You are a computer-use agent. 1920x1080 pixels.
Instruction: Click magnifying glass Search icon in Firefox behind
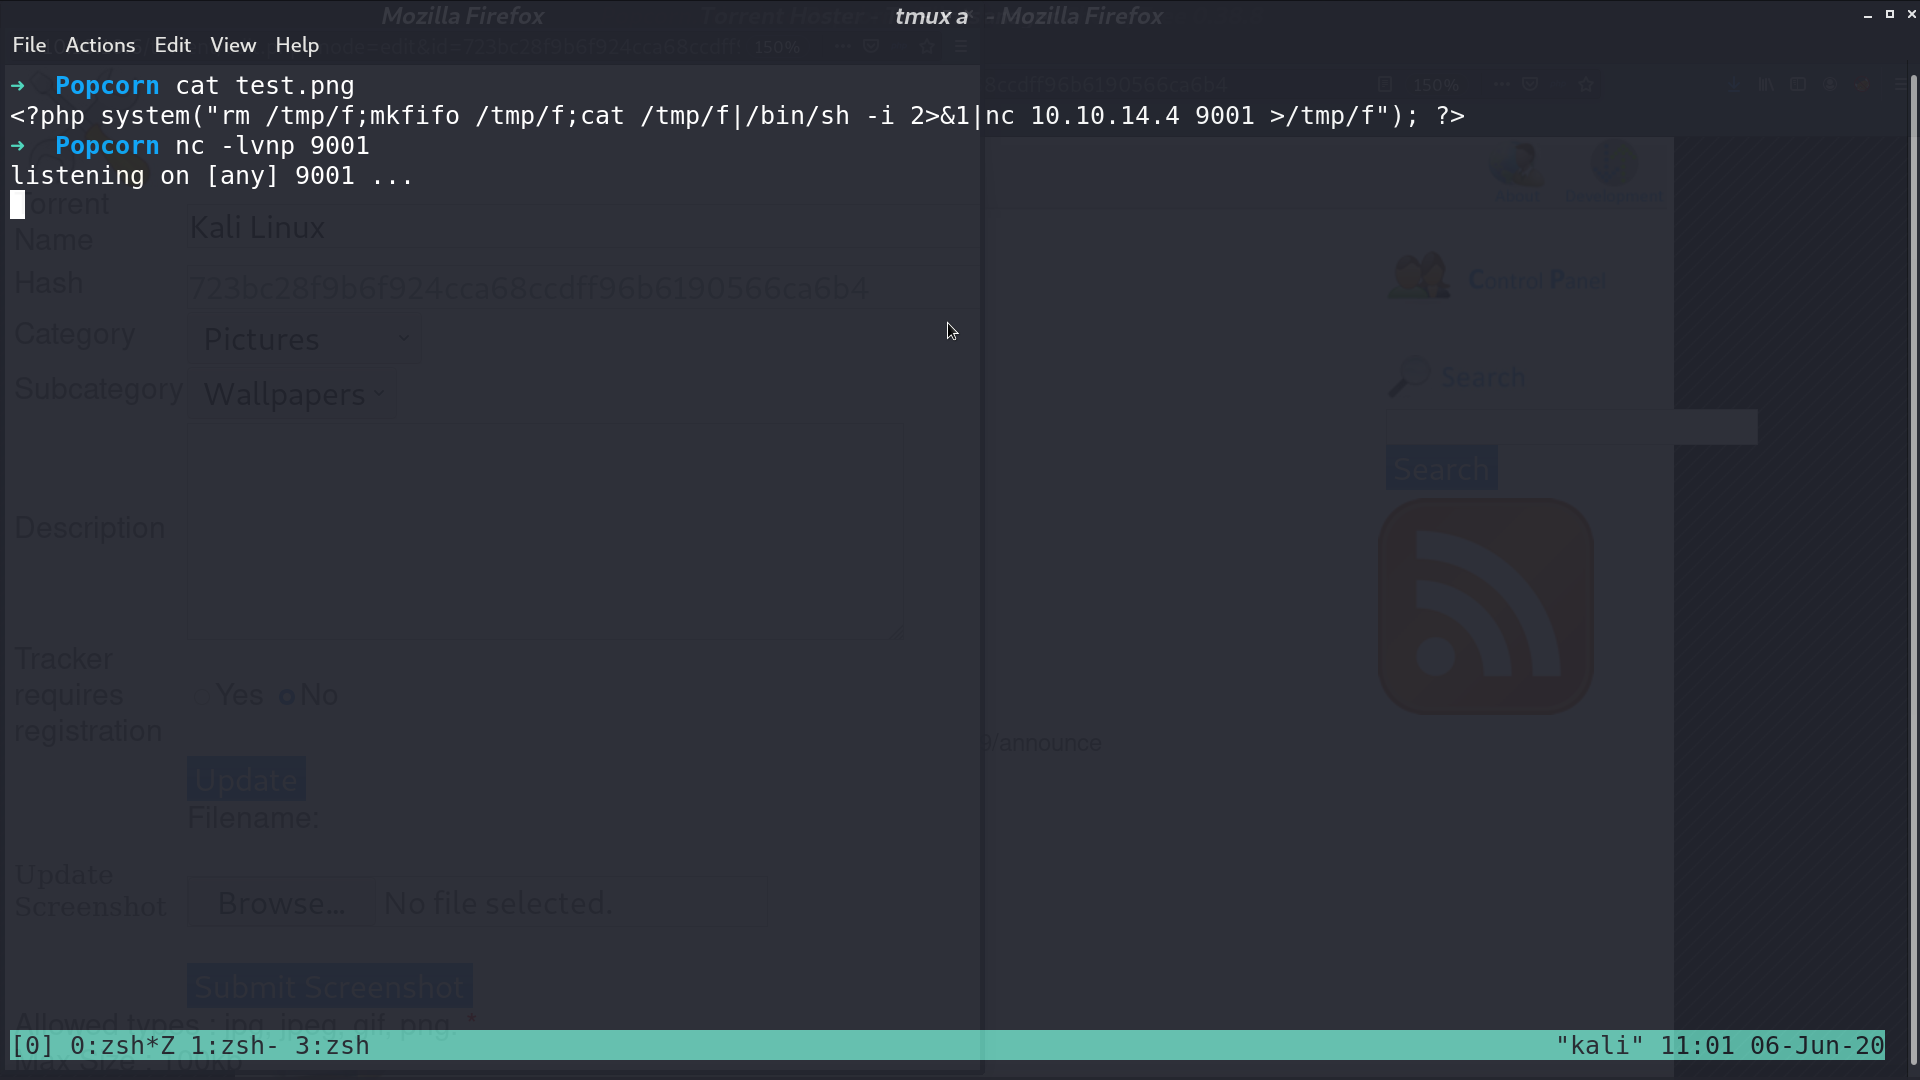click(x=1409, y=377)
